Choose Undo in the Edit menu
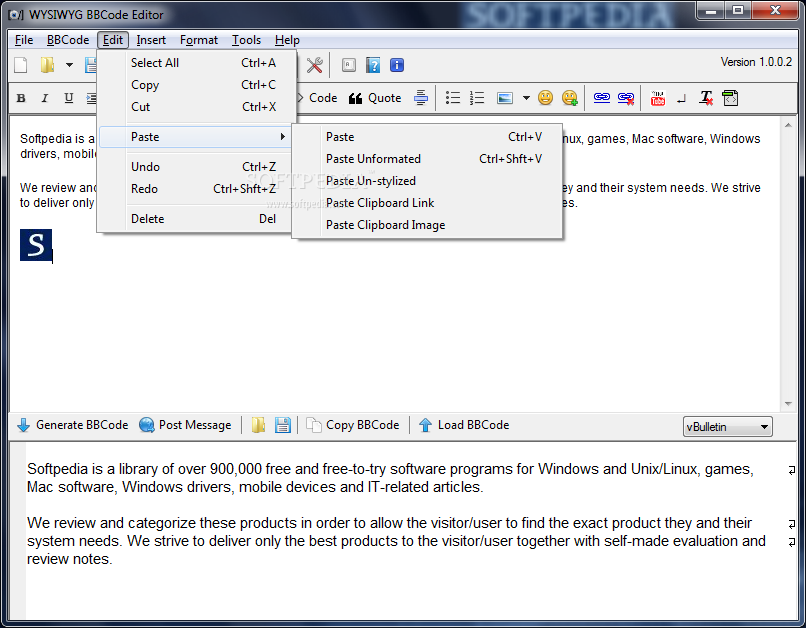The width and height of the screenshot is (806, 628). coord(197,167)
